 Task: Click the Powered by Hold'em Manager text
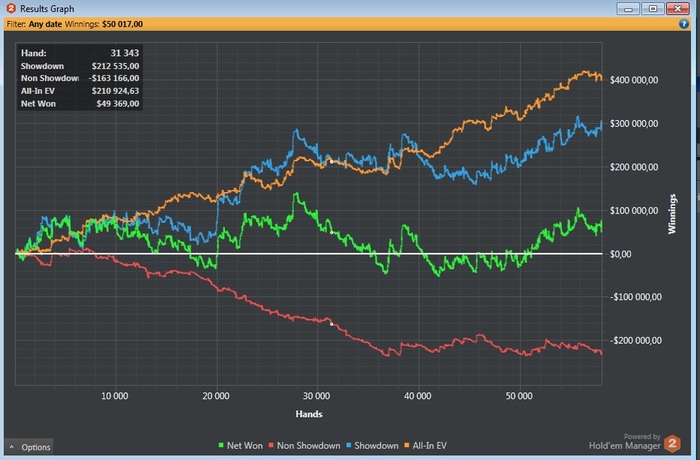pyautogui.click(x=624, y=441)
